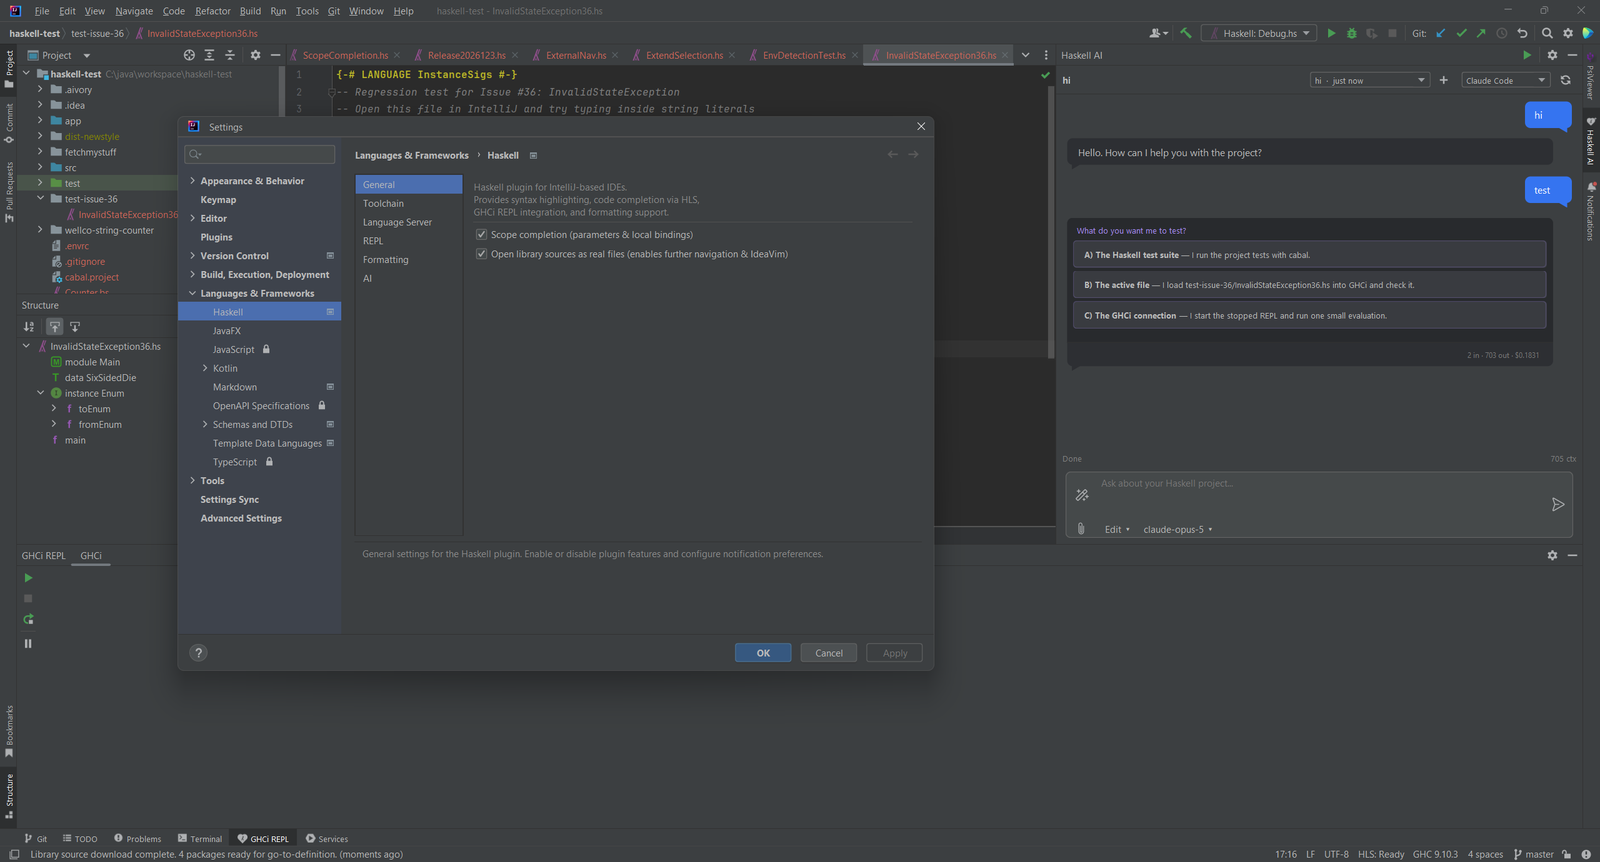Show Git history clock icon
Screen dimensions: 1600x862
coord(1501,33)
